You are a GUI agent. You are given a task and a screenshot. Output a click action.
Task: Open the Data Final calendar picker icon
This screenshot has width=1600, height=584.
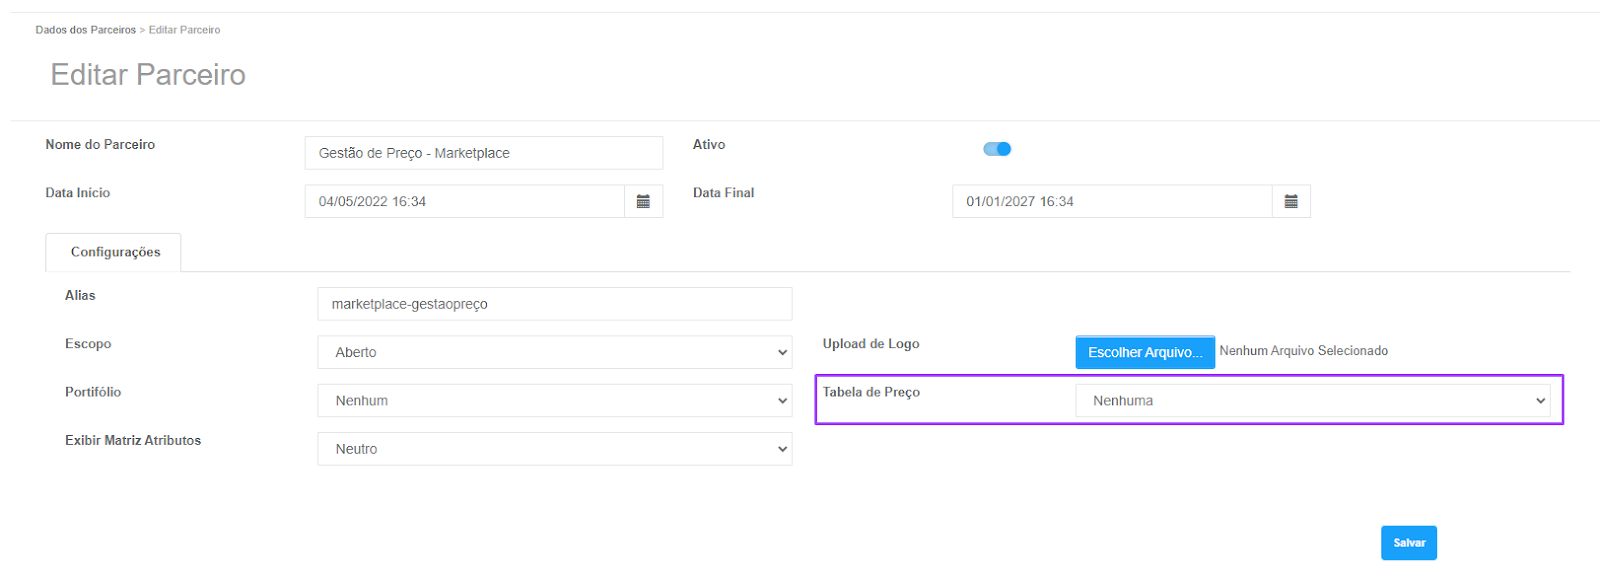tap(1291, 201)
